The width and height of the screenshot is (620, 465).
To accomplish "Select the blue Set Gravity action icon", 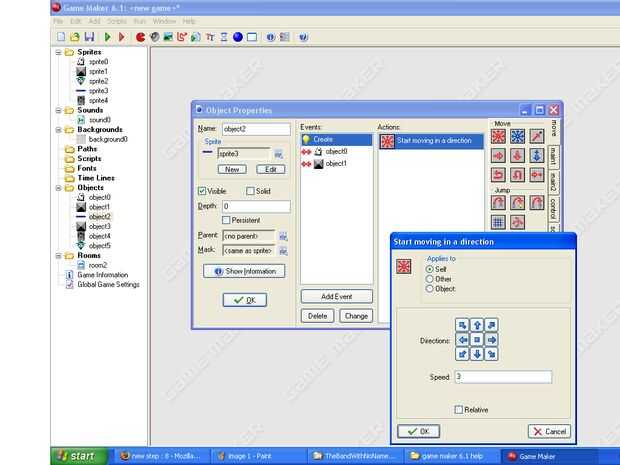I will [x=537, y=155].
